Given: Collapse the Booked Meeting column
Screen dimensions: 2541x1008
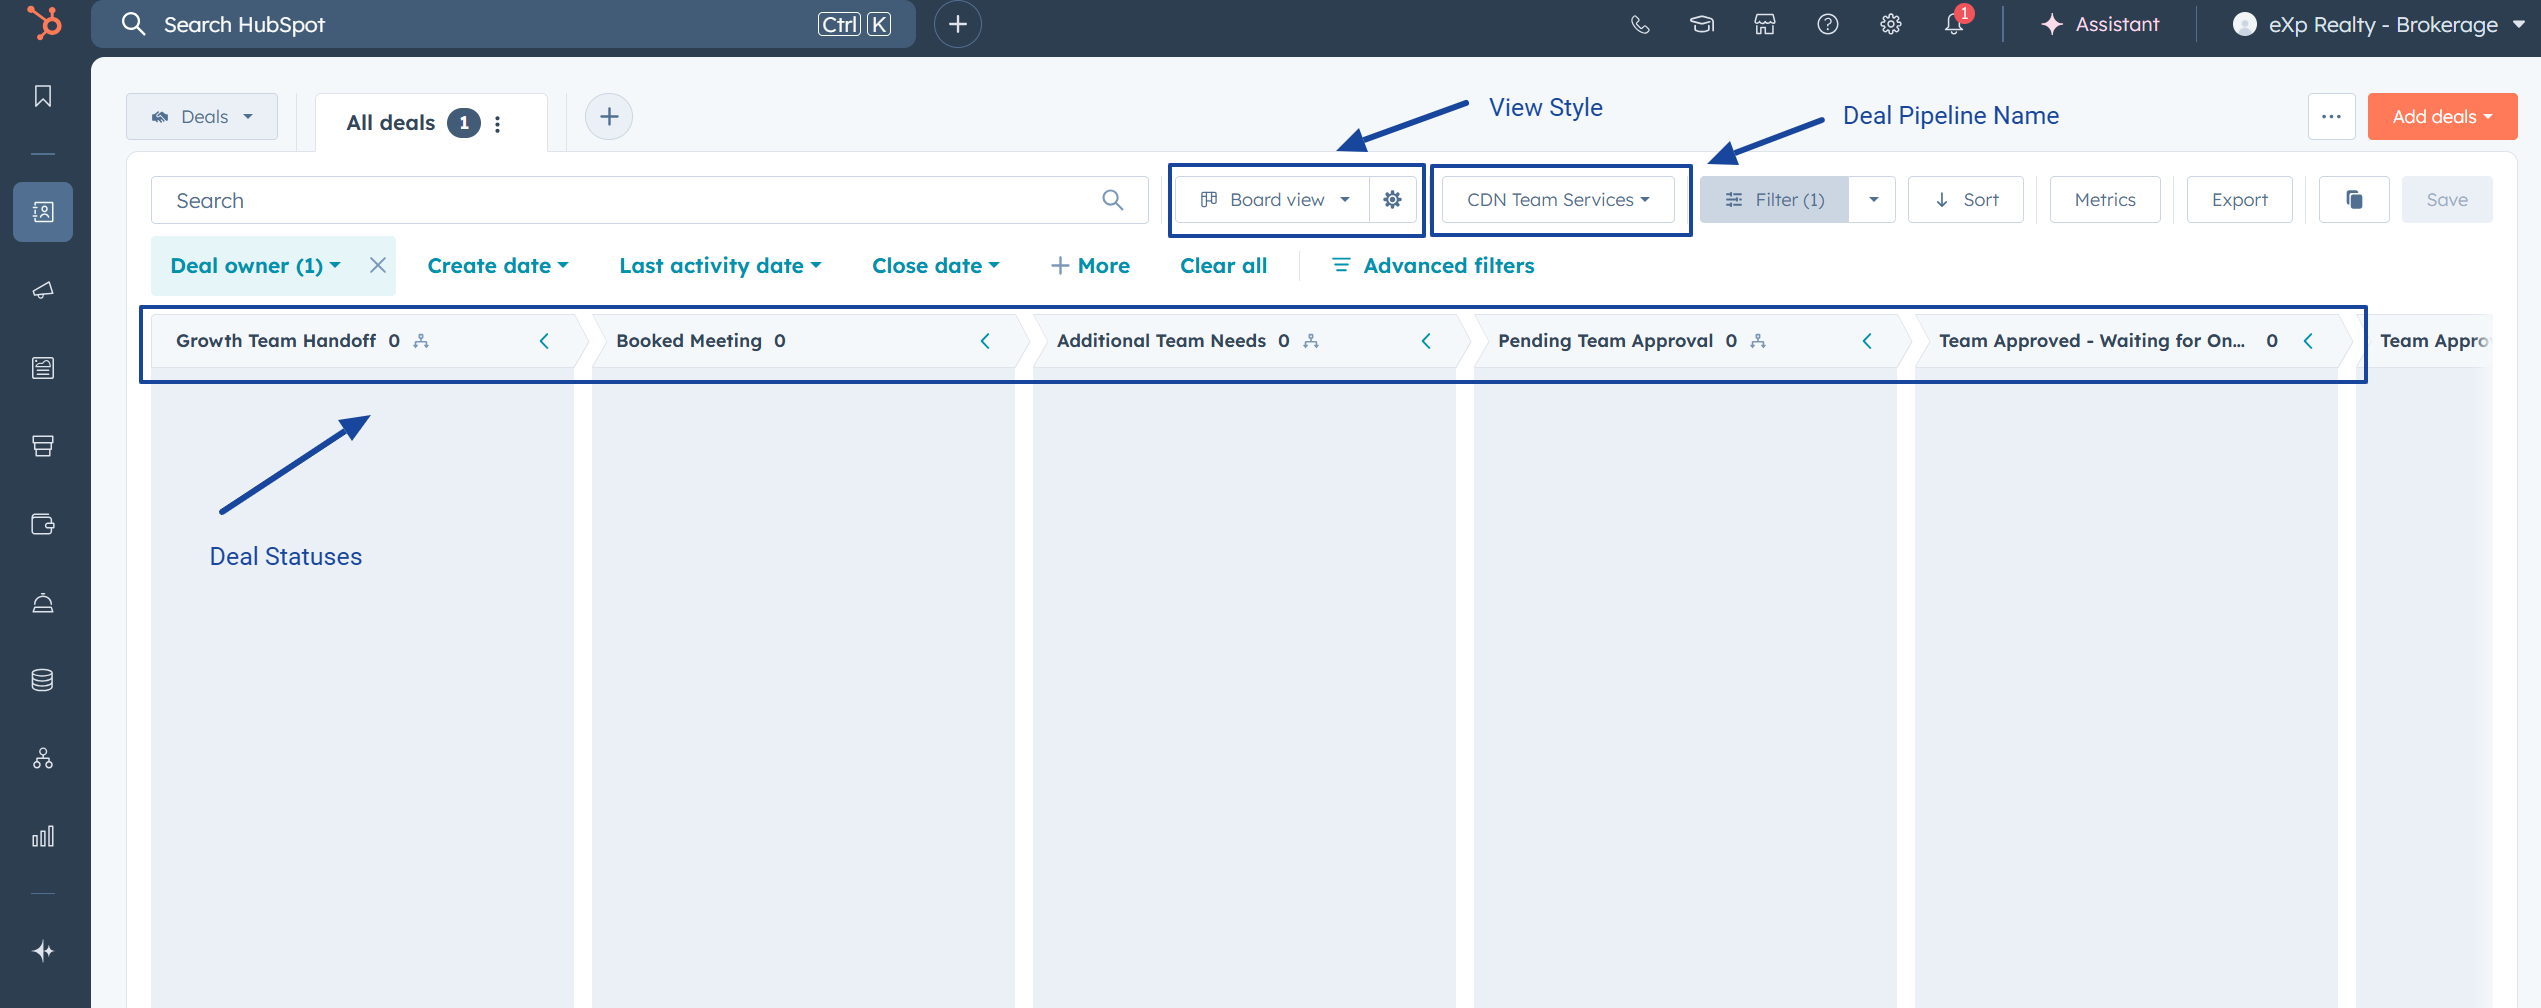Looking at the screenshot, I should (985, 341).
